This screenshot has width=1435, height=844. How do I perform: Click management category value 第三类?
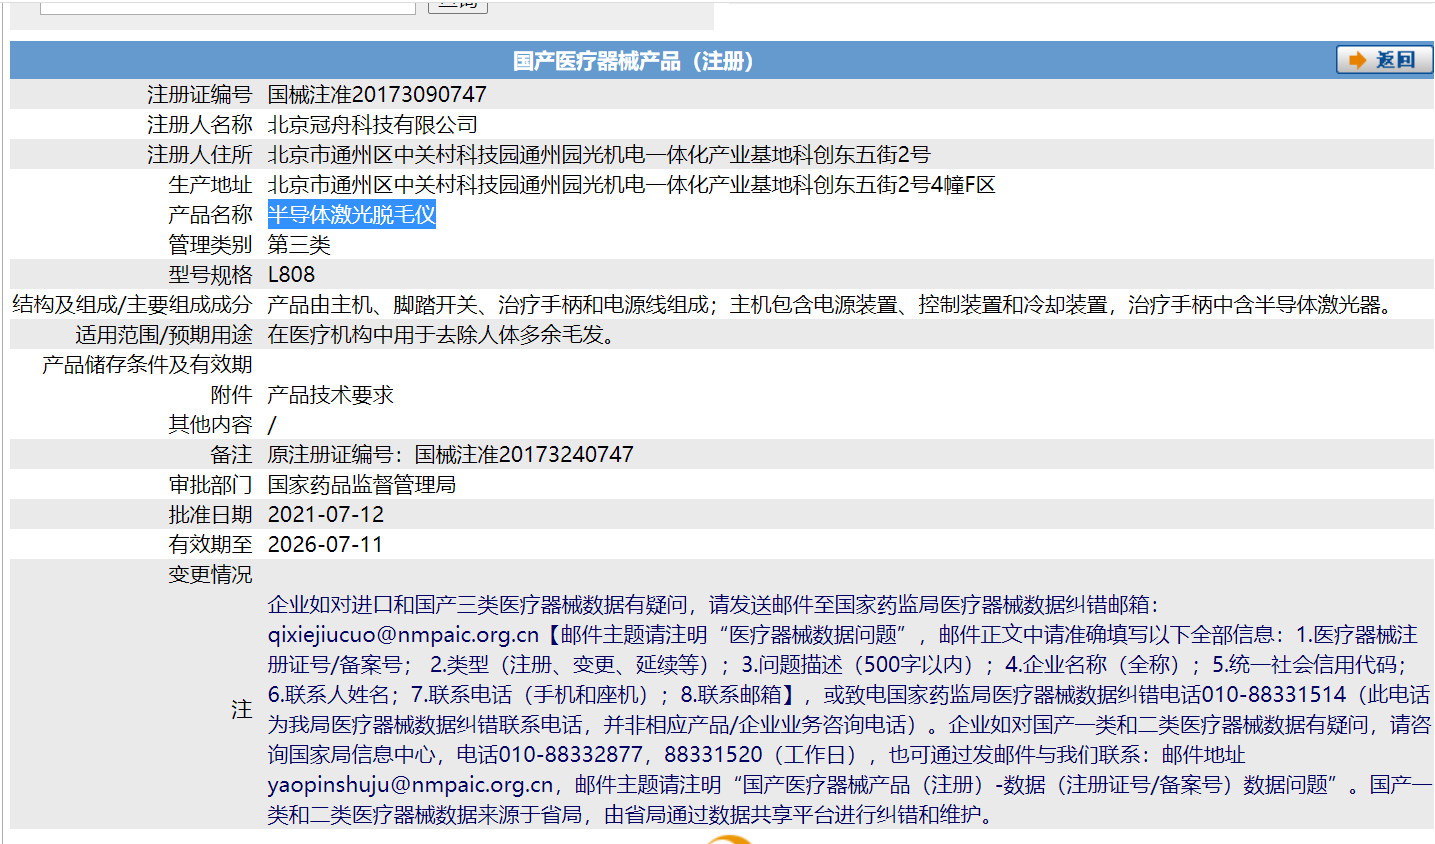tap(299, 244)
